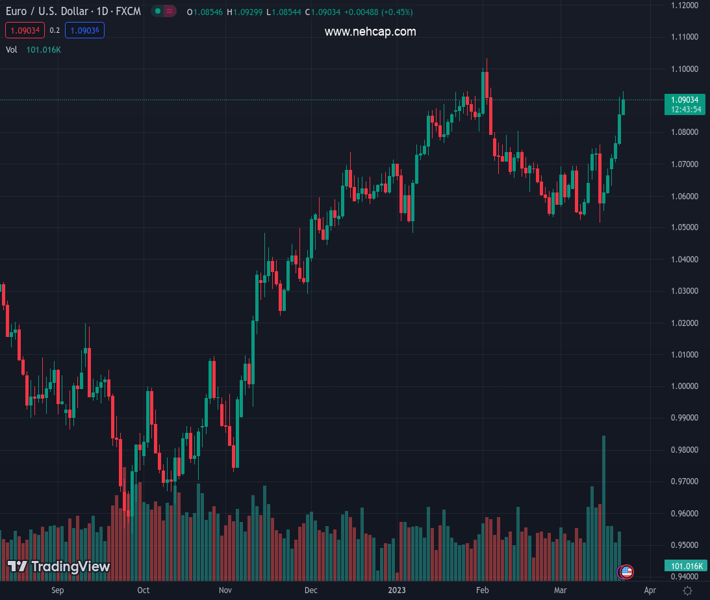Click the US flag economic event icon

click(x=627, y=572)
